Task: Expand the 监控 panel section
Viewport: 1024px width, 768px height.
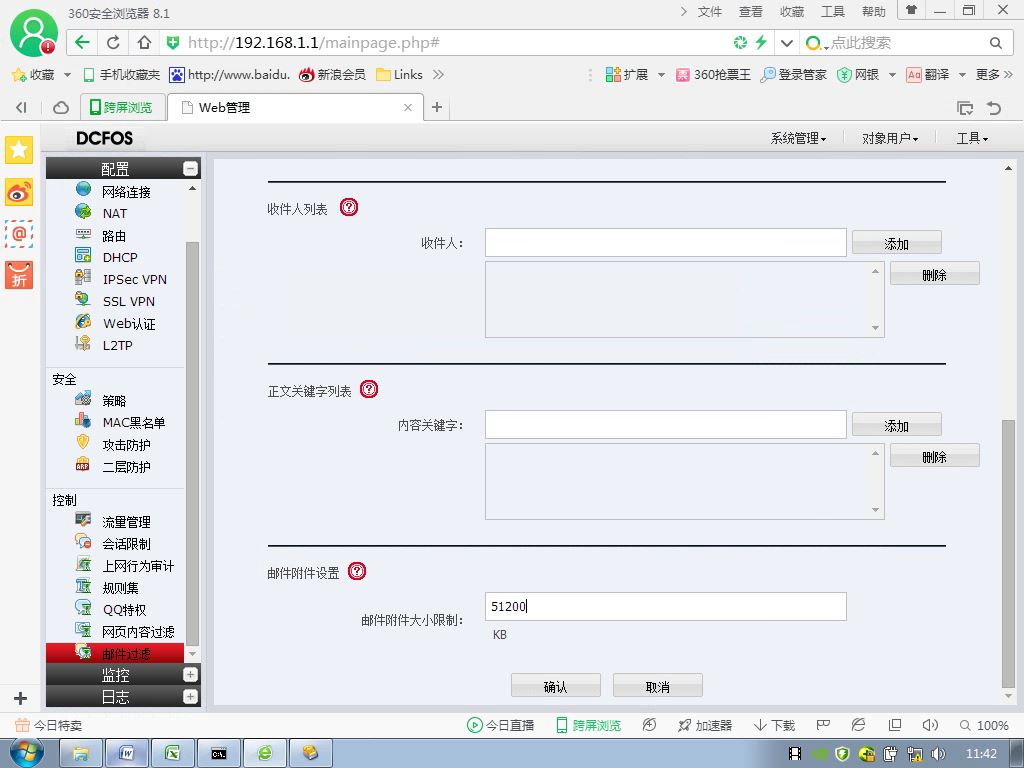Action: pos(190,675)
